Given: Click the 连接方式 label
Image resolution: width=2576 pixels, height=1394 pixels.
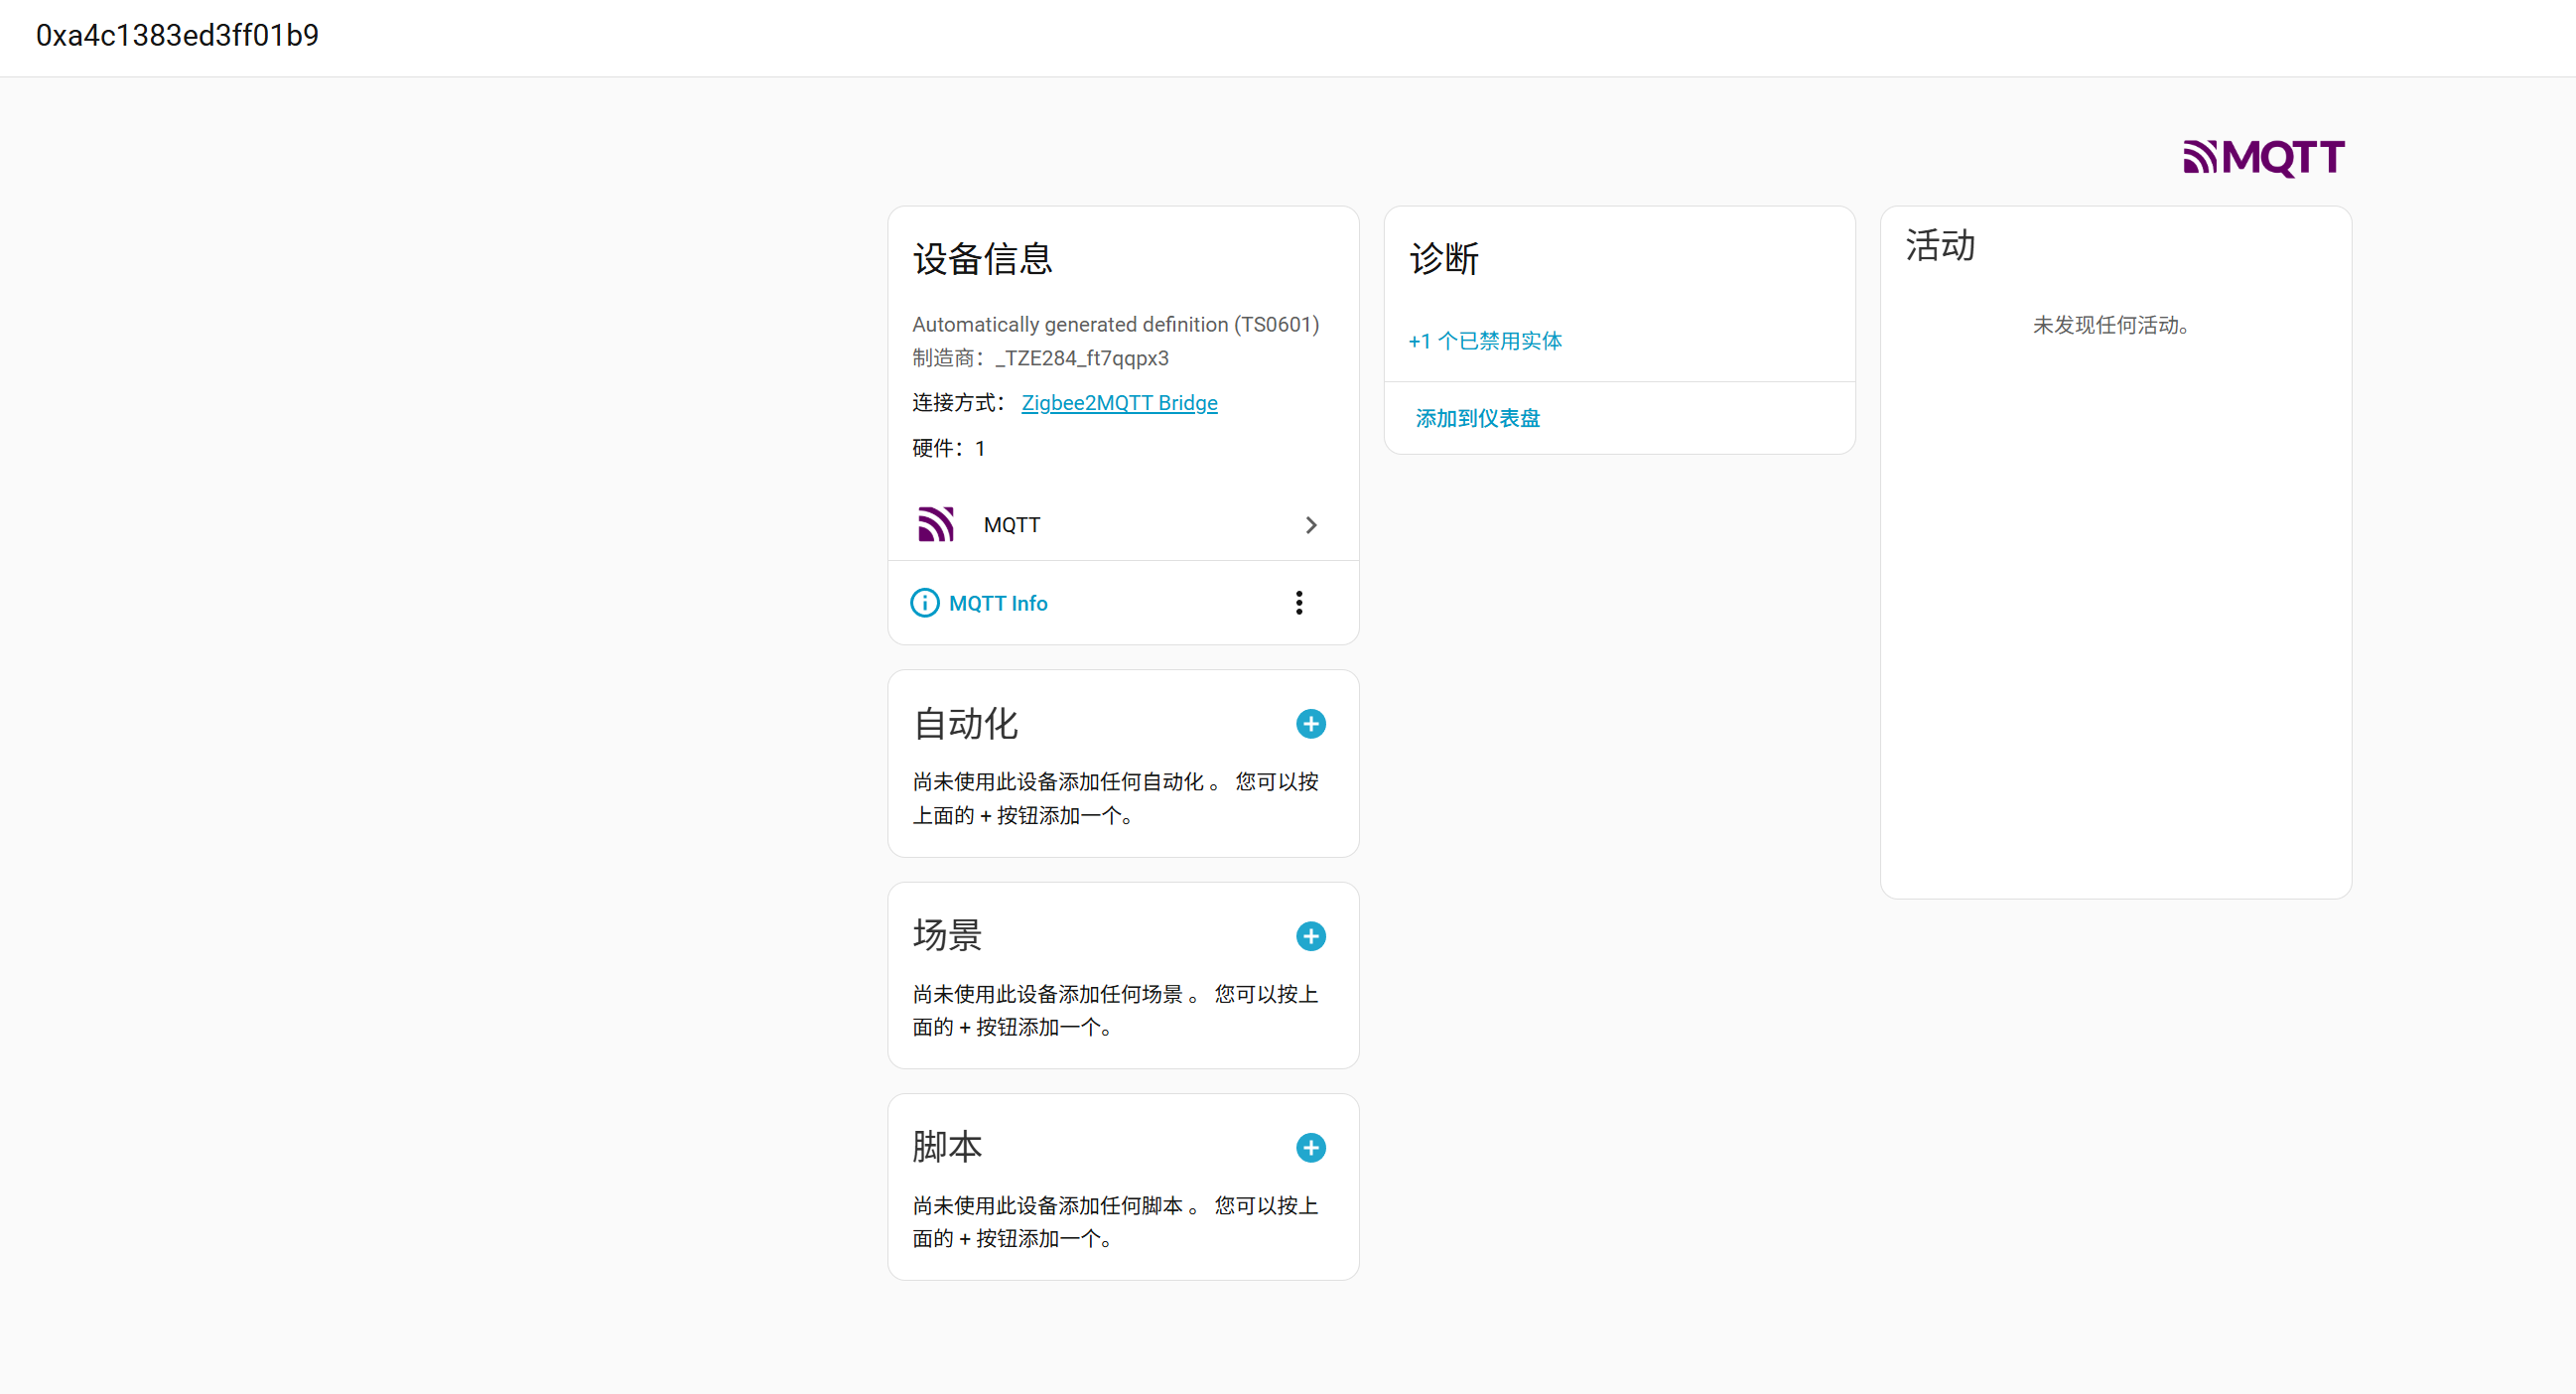Looking at the screenshot, I should (959, 403).
